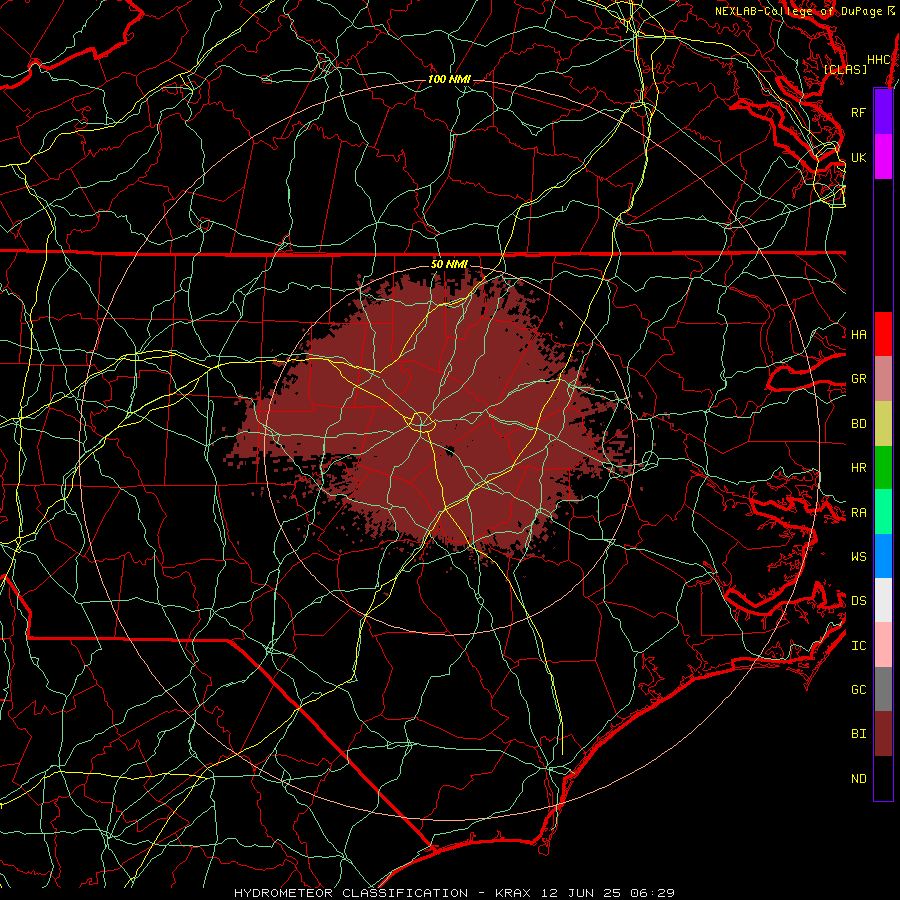This screenshot has width=900, height=900.
Task: Click the DS legend label
Action: click(x=859, y=601)
